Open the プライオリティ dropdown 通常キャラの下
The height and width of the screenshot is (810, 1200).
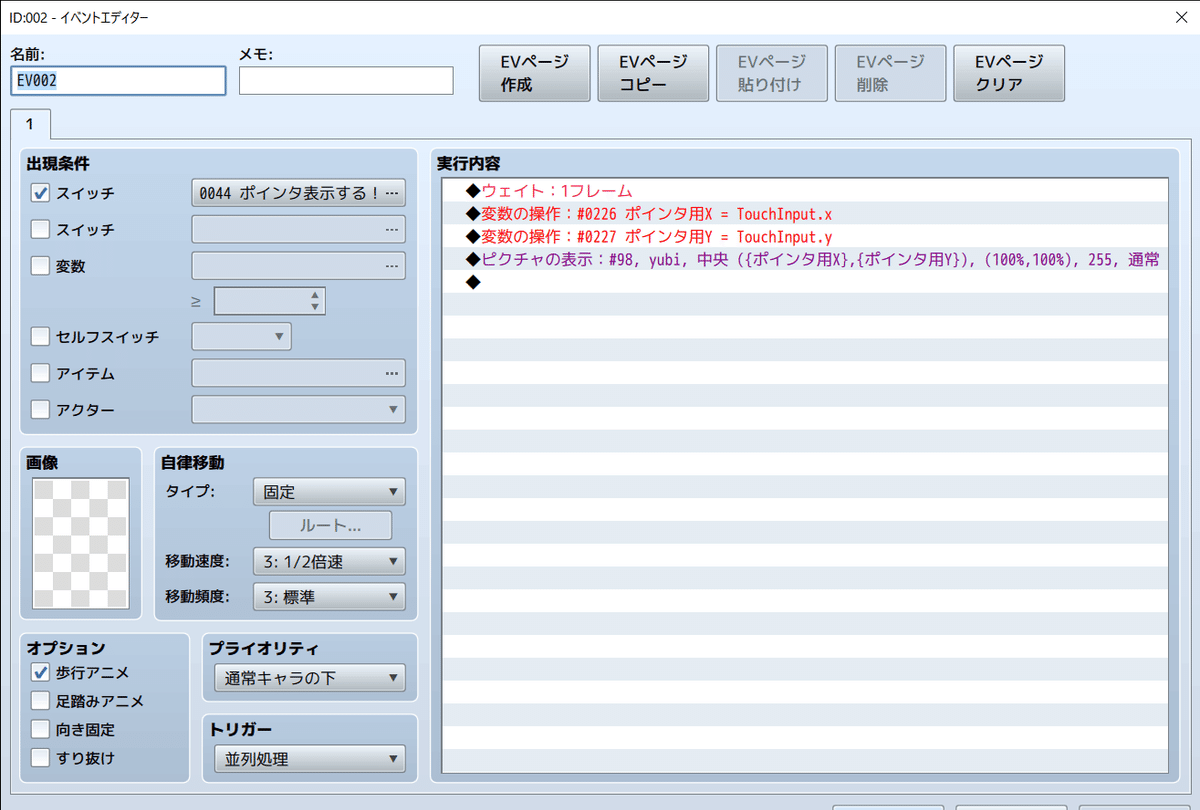pyautogui.click(x=310, y=678)
